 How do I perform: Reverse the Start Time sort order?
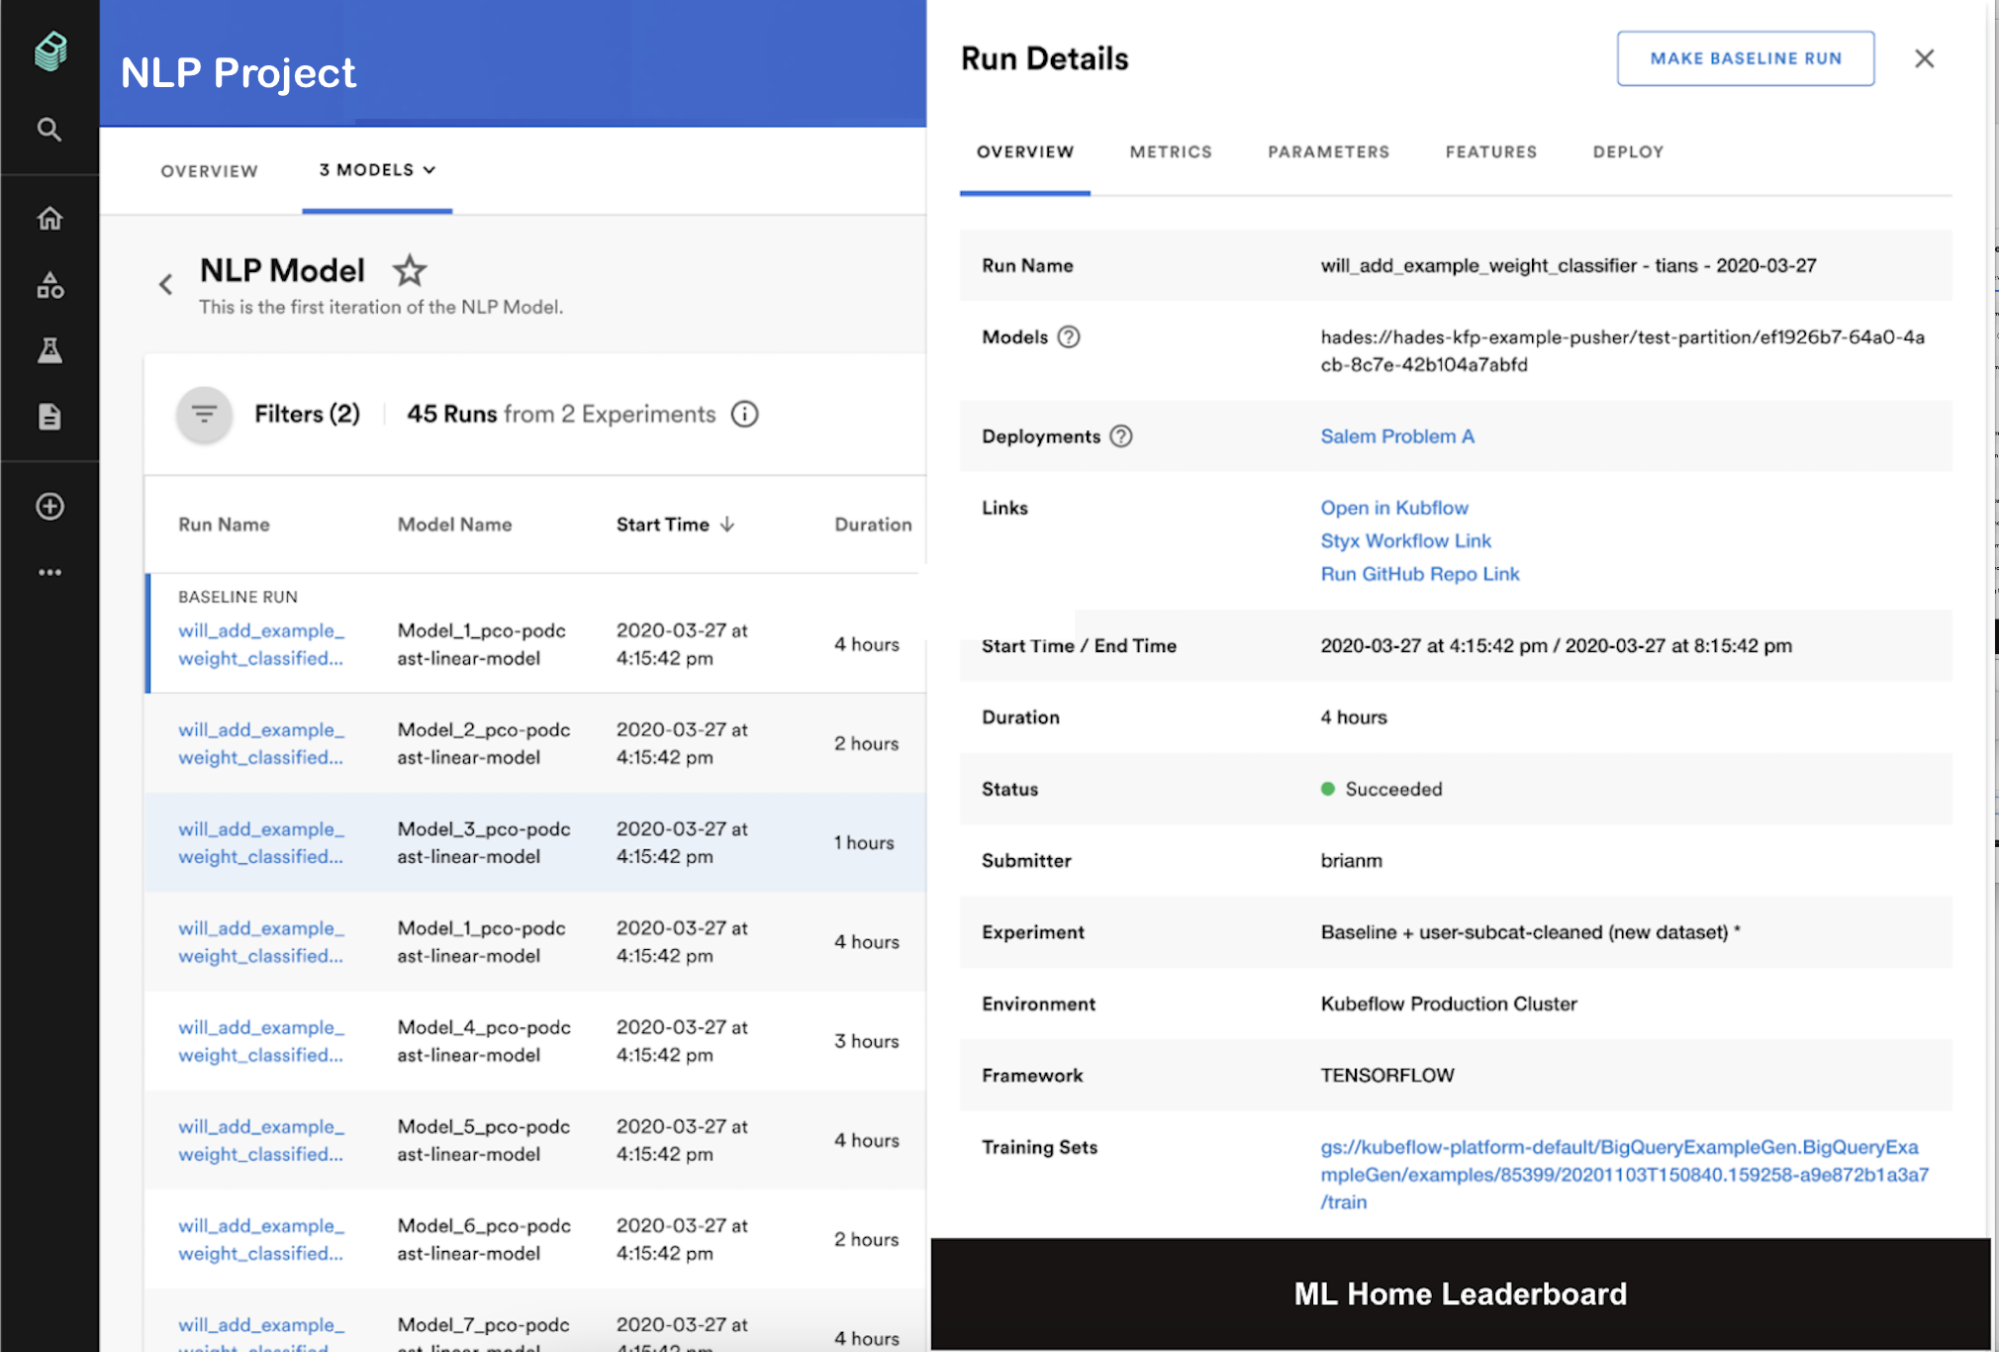(727, 524)
